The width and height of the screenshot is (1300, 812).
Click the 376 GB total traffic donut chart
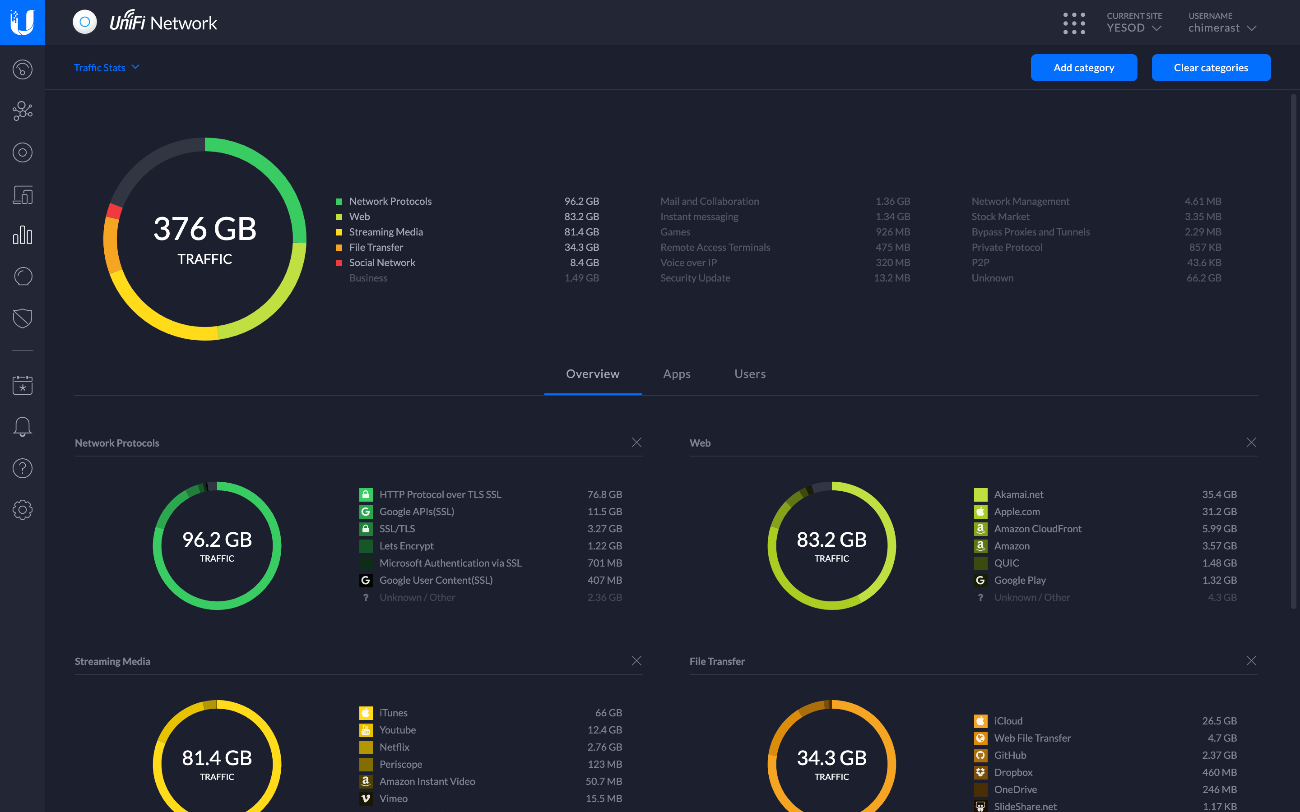(205, 239)
